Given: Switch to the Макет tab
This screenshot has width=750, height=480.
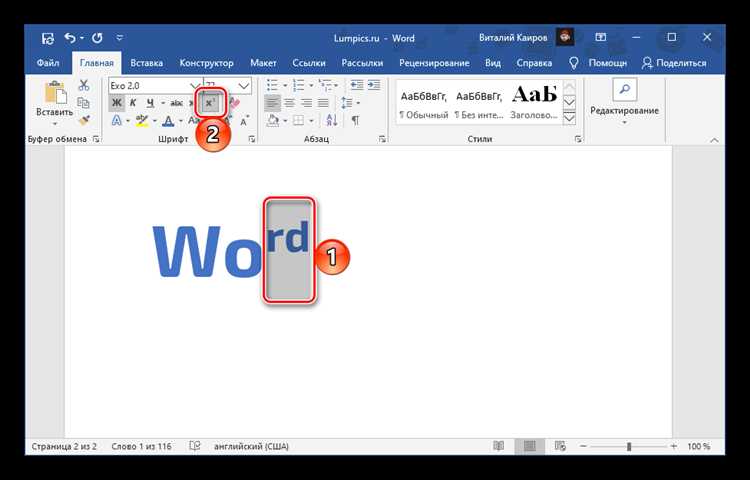Looking at the screenshot, I should coord(263,63).
